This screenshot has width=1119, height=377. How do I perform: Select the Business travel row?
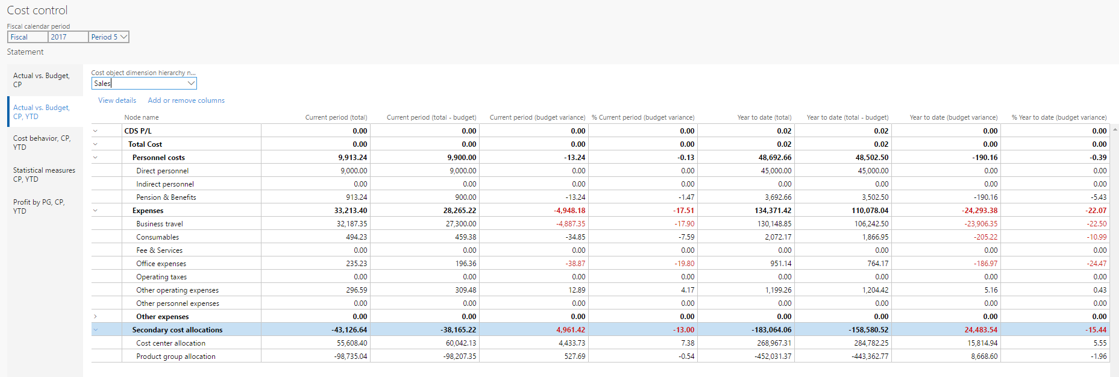599,223
